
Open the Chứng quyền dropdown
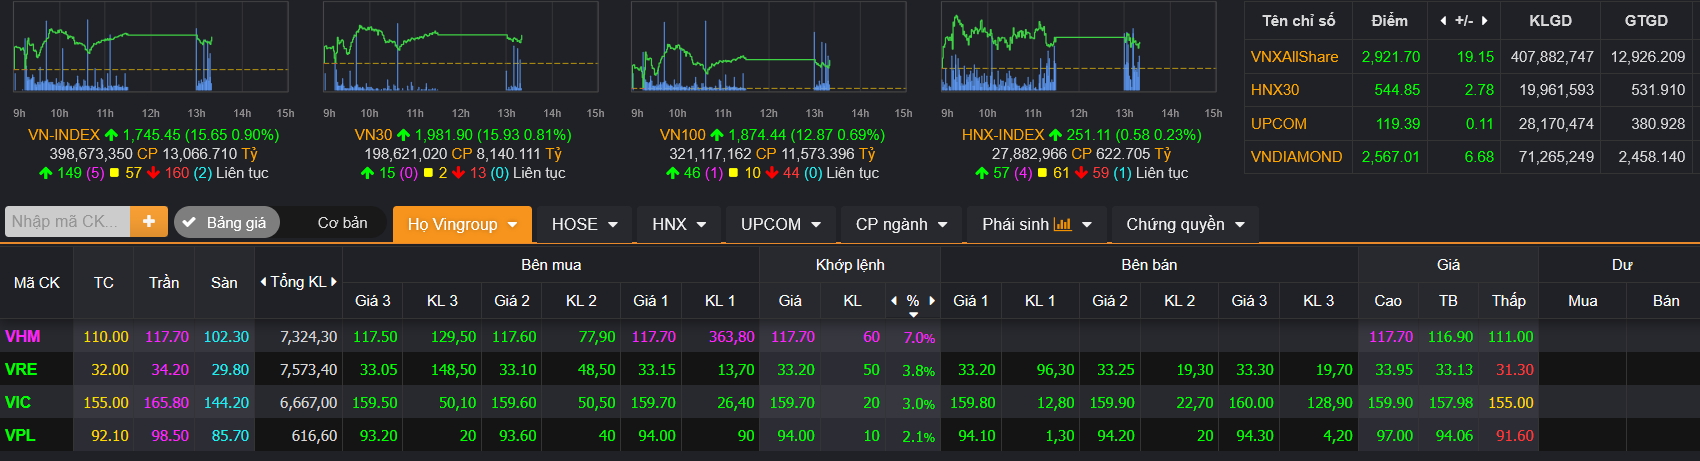pyautogui.click(x=1185, y=224)
